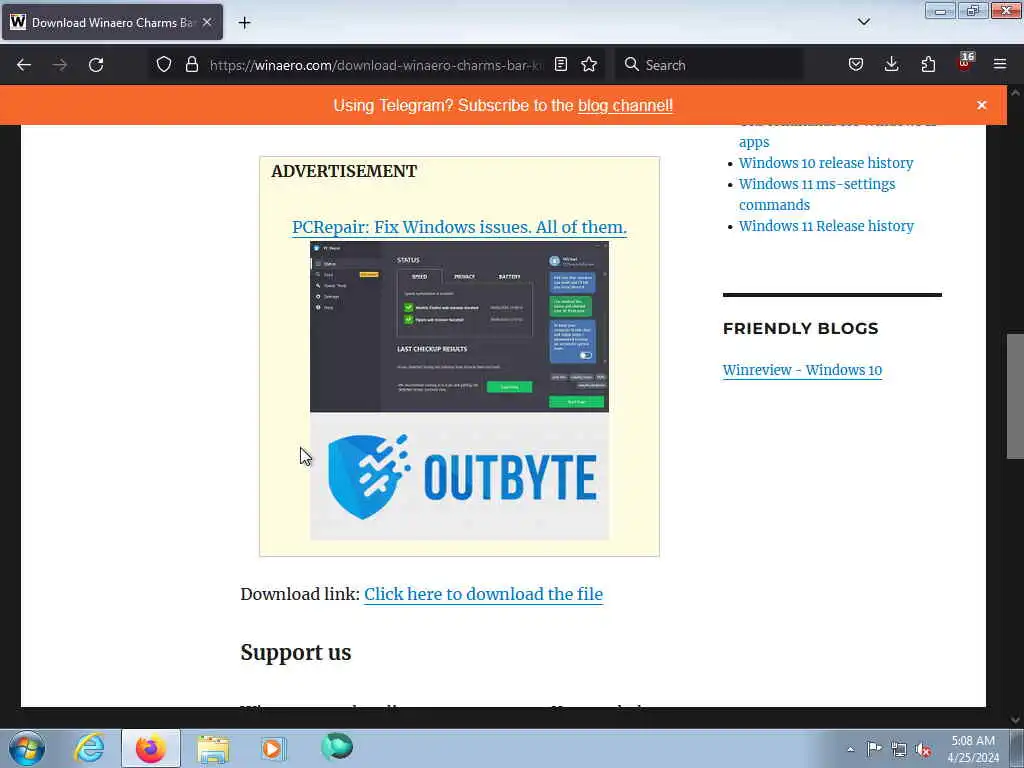Dismiss the orange Telegram banner

pyautogui.click(x=982, y=105)
